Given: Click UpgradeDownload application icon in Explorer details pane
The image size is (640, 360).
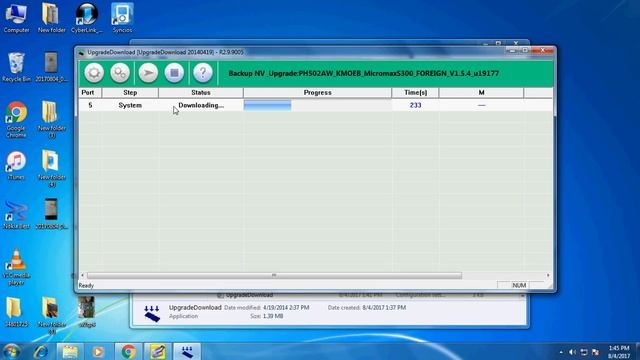Looking at the screenshot, I should tap(152, 313).
